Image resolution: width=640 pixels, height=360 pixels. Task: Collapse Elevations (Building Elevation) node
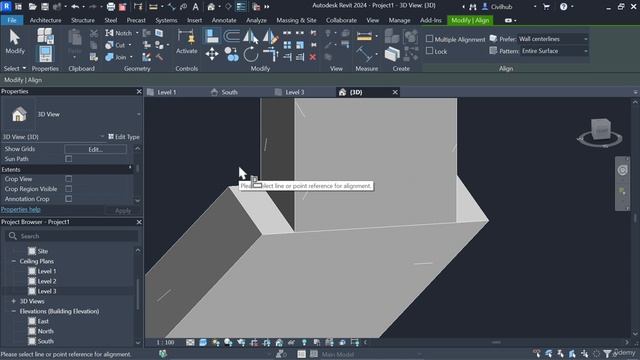click(x=13, y=311)
